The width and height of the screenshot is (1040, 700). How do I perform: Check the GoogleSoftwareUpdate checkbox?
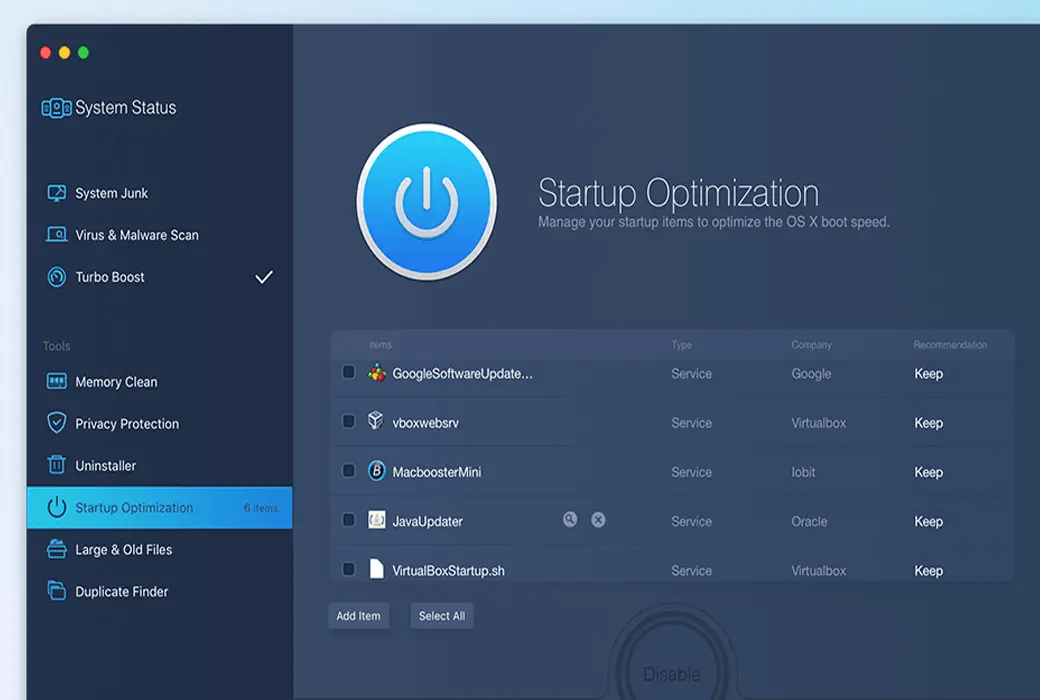(x=348, y=372)
